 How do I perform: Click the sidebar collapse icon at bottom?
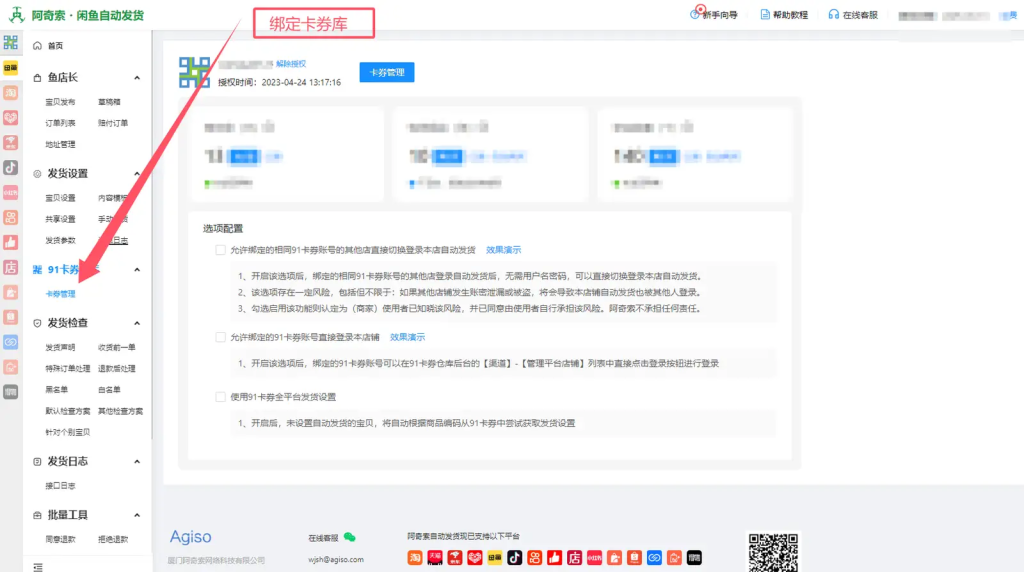38,567
